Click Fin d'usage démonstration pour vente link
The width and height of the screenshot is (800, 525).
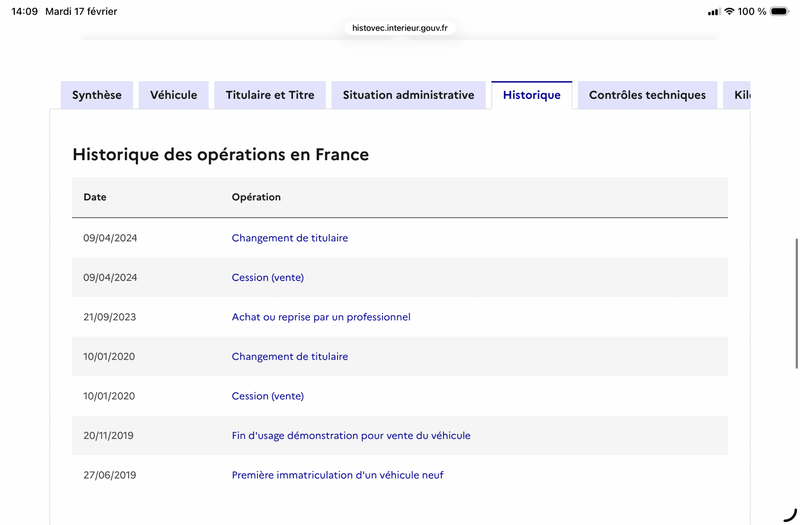click(x=351, y=435)
